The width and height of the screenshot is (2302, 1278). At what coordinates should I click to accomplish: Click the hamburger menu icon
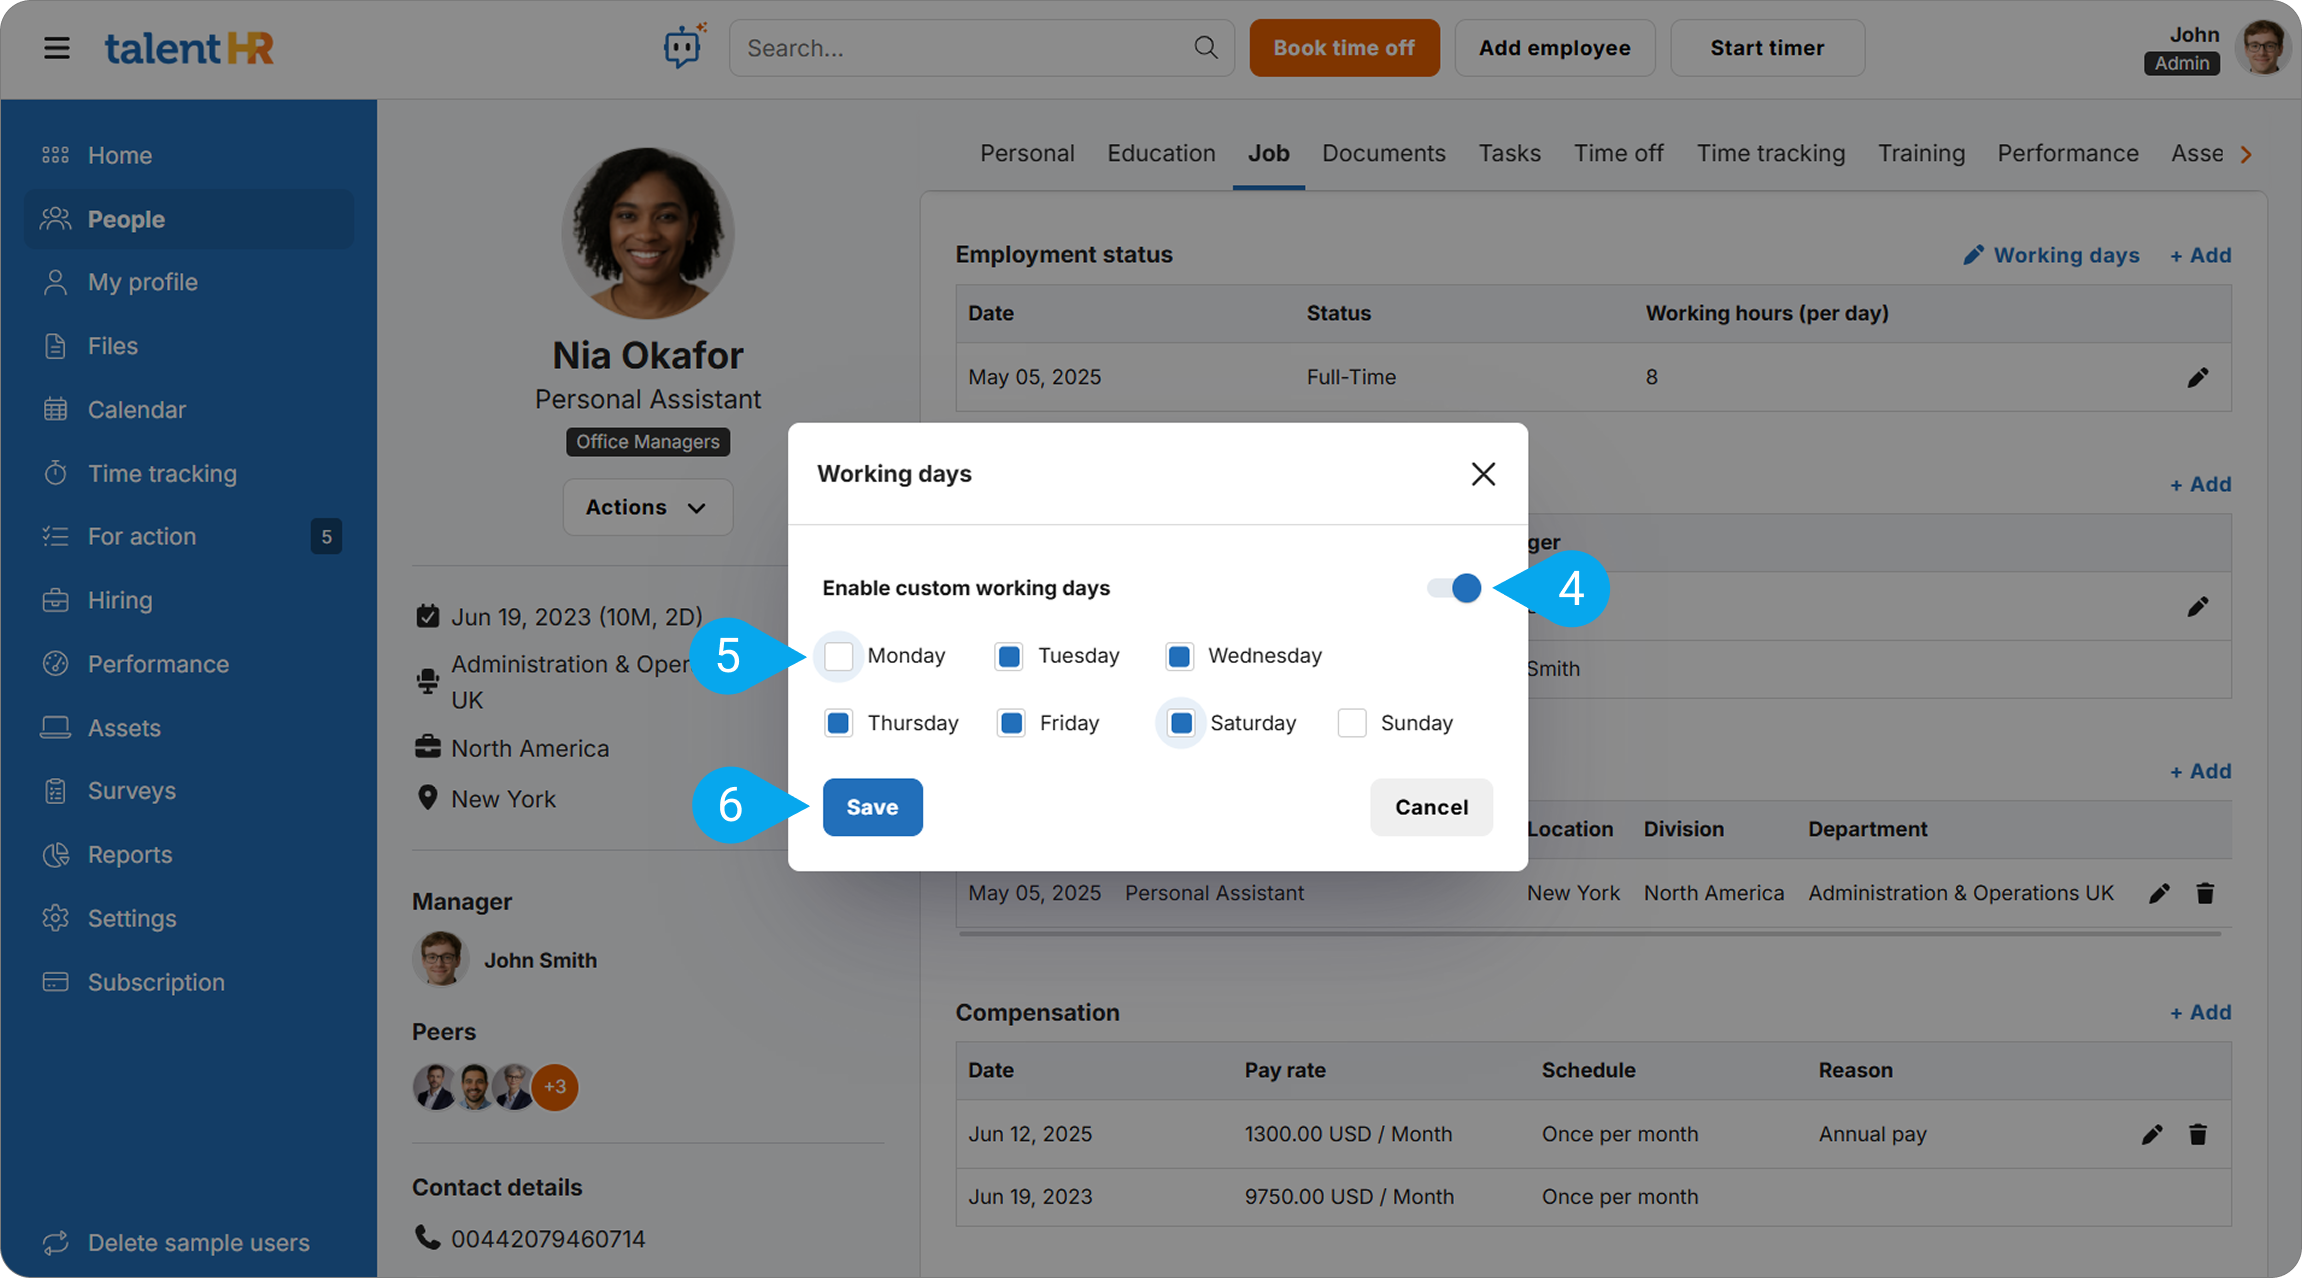pyautogui.click(x=57, y=48)
